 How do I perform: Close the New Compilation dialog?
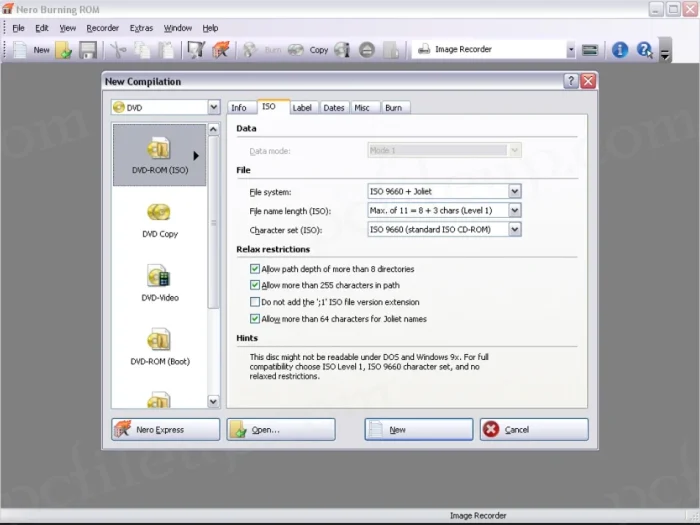[588, 81]
